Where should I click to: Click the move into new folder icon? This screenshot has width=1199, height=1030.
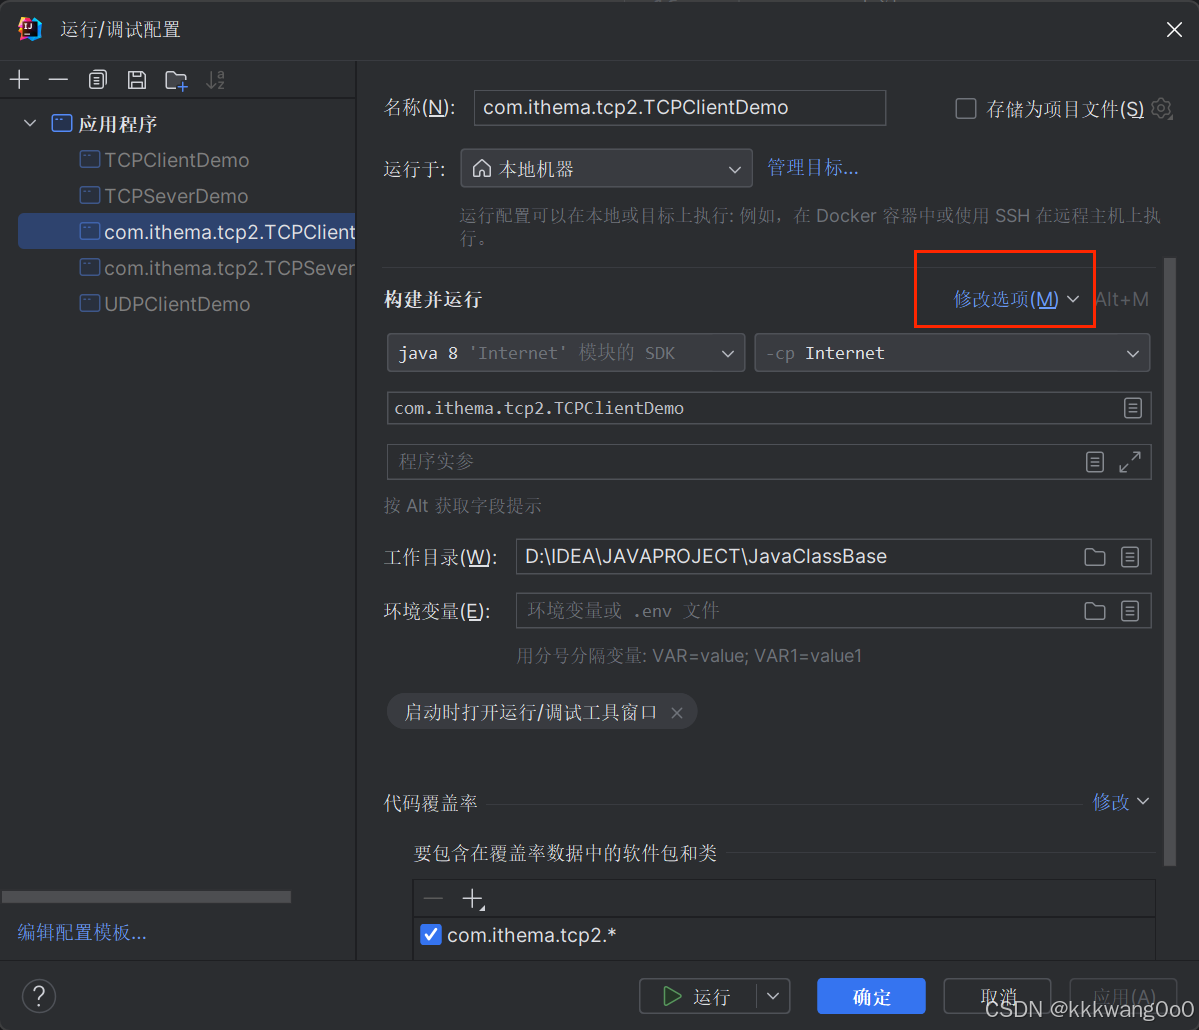click(x=177, y=81)
